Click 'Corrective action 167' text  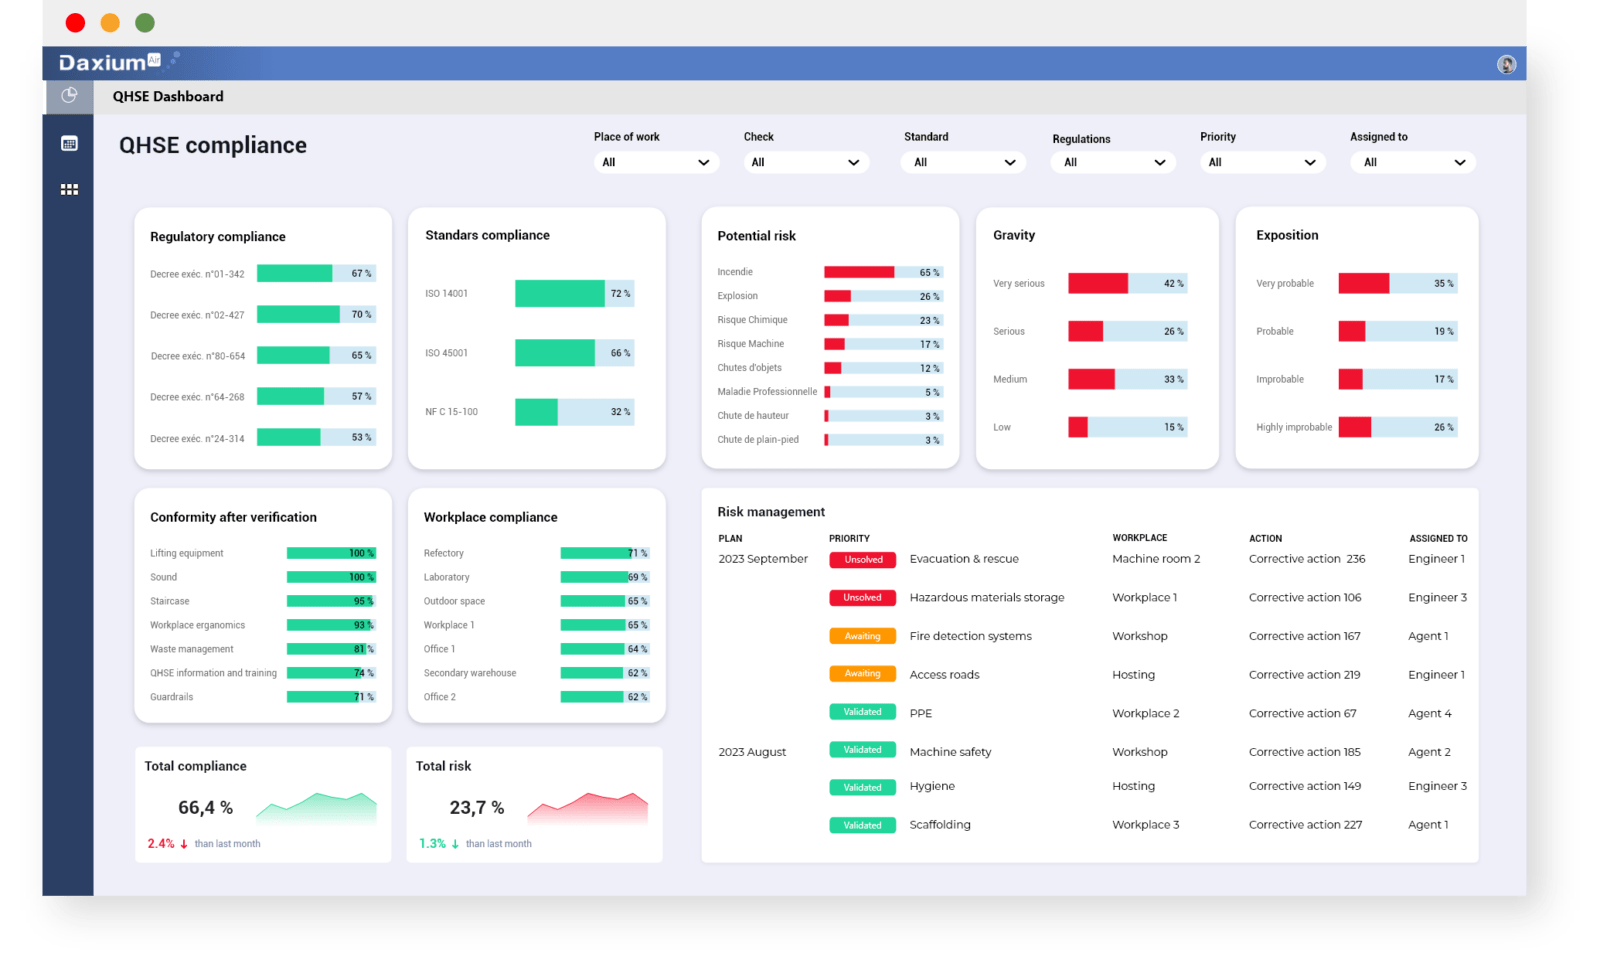(x=1305, y=636)
